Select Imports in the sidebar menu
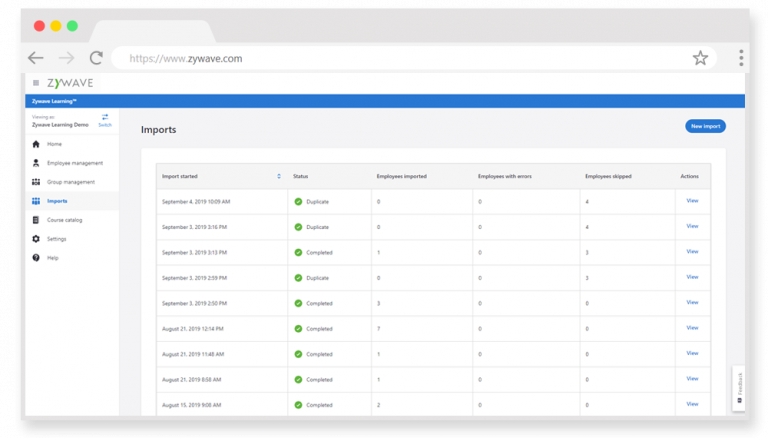Viewport: 768px width, 438px height. point(57,201)
